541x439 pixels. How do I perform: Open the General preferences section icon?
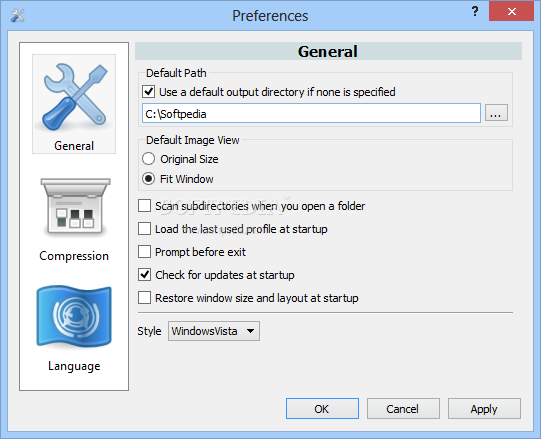click(x=74, y=97)
